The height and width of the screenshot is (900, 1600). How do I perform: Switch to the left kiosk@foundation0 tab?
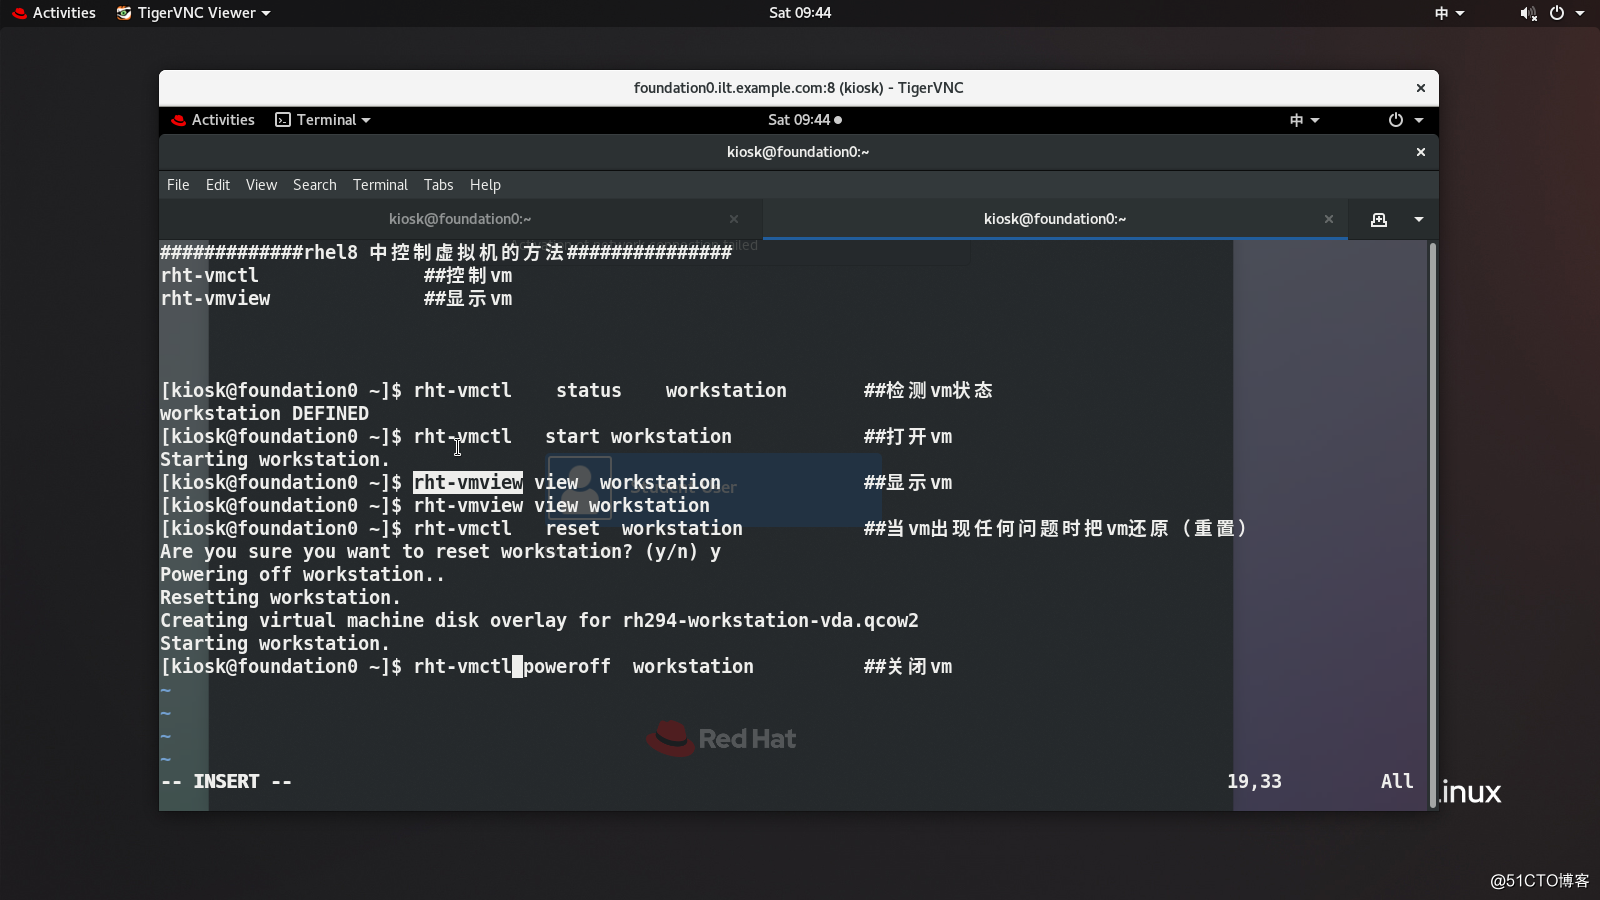click(459, 218)
